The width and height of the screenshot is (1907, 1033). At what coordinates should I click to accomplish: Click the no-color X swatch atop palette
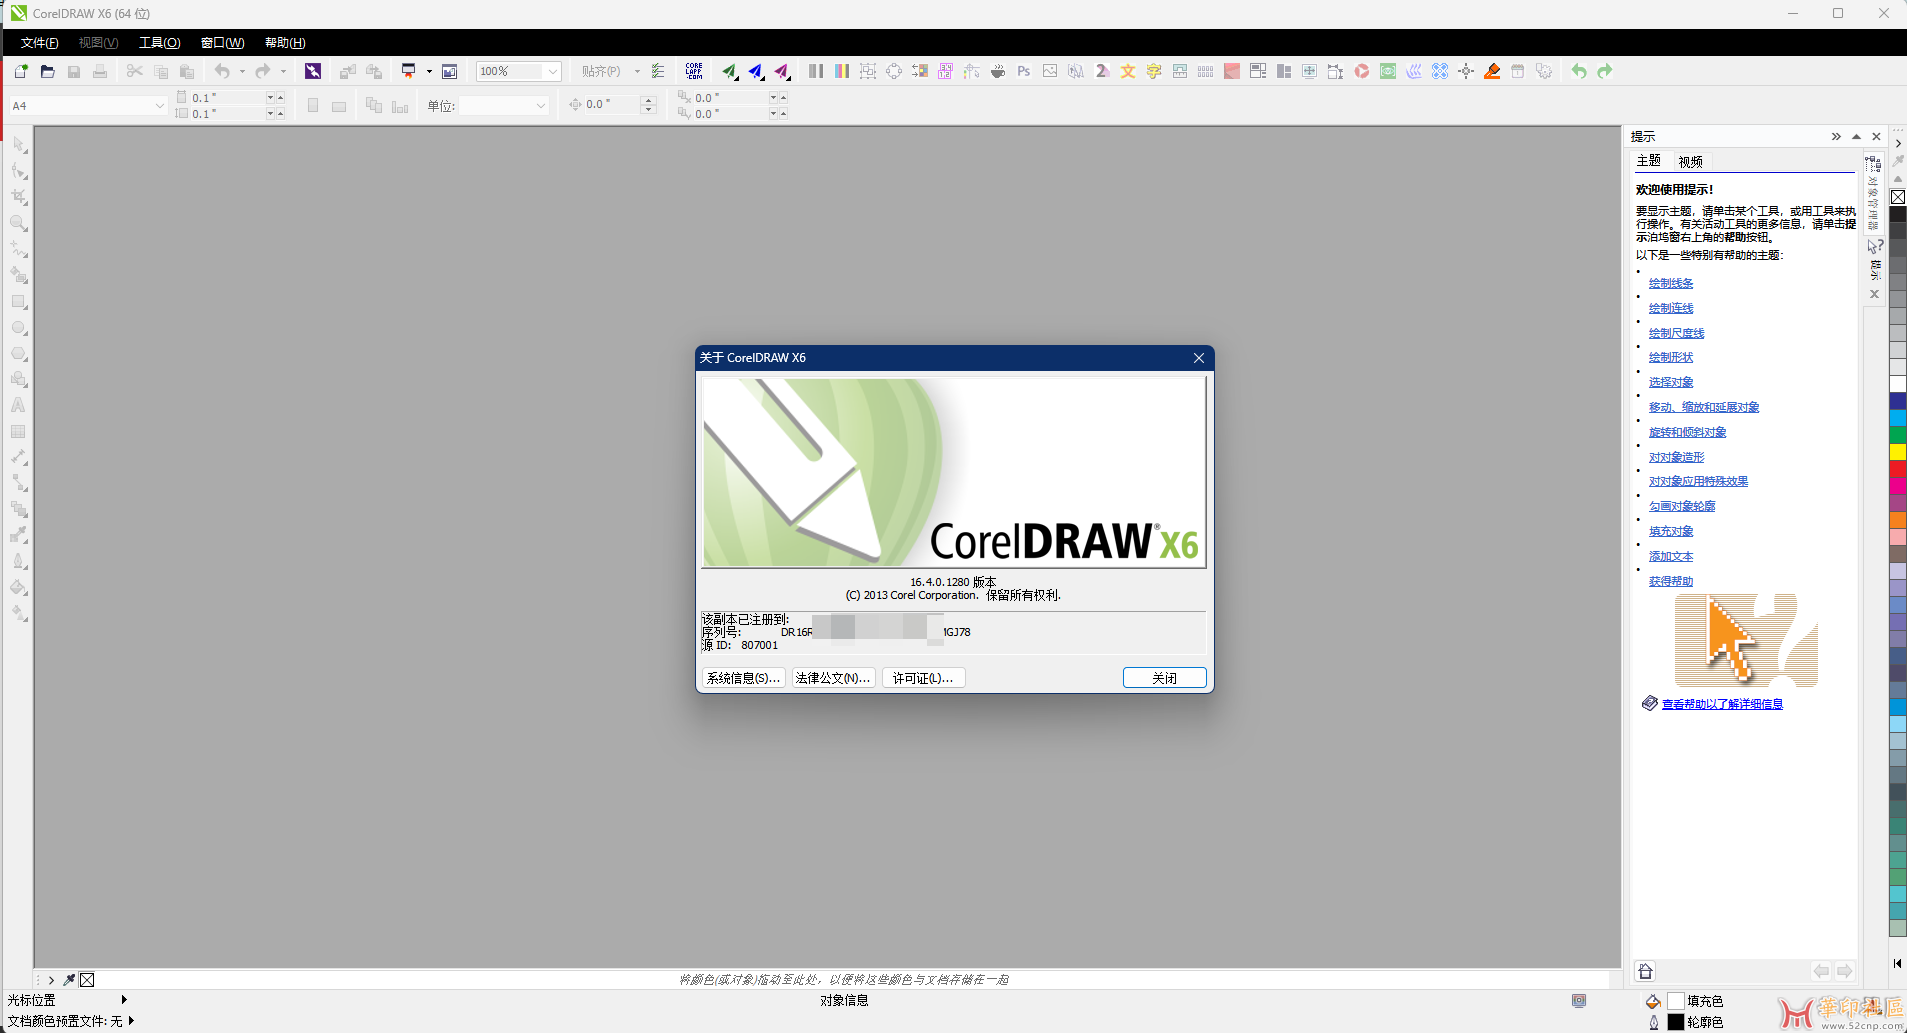click(x=1897, y=197)
